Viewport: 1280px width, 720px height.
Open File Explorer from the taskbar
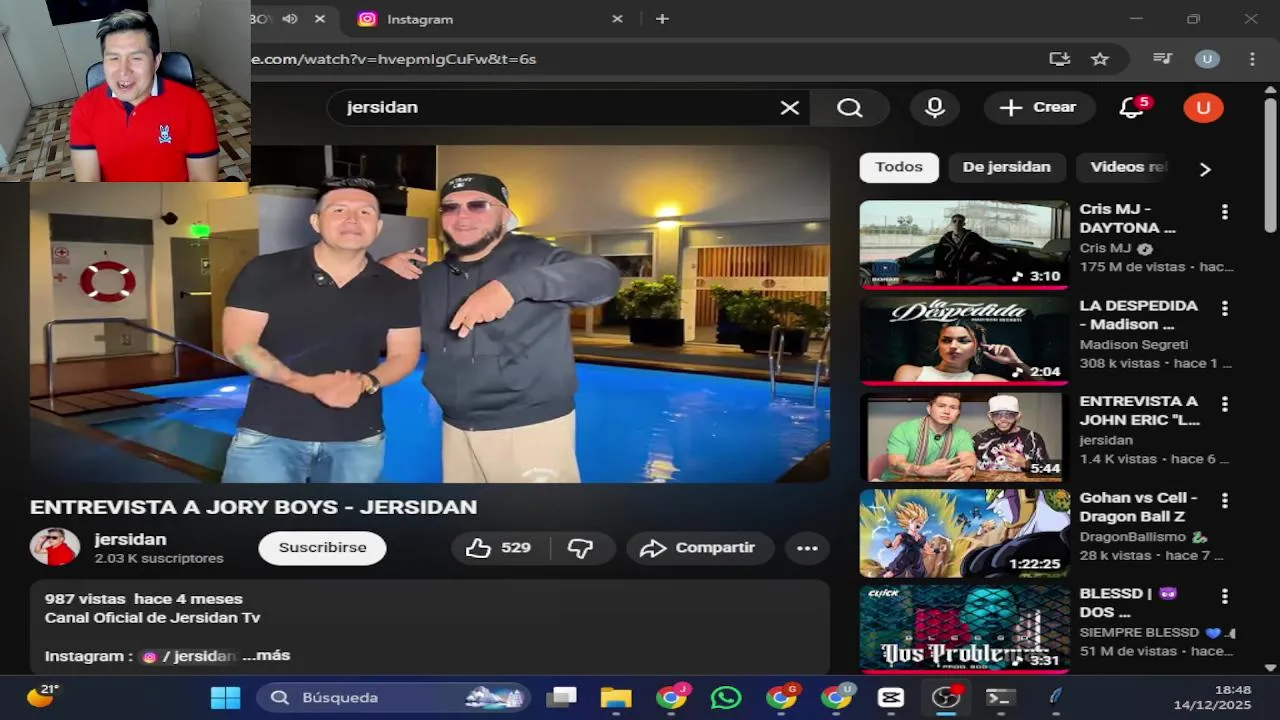pyautogui.click(x=616, y=698)
